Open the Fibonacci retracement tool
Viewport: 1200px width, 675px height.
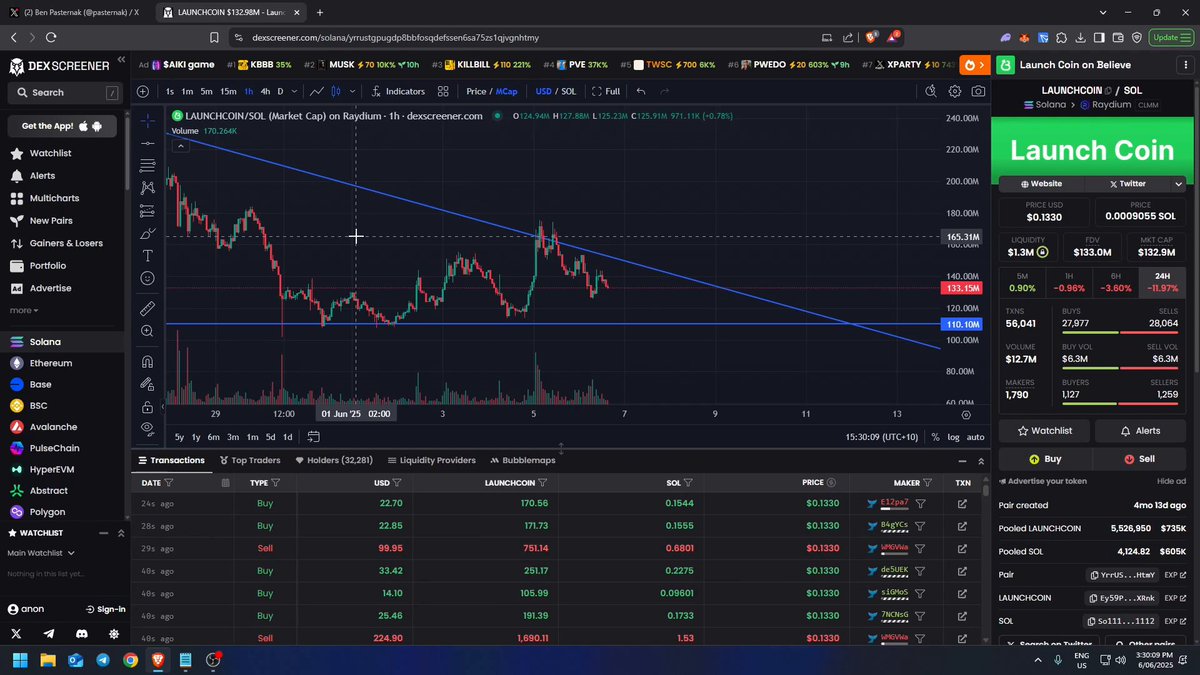(x=147, y=165)
